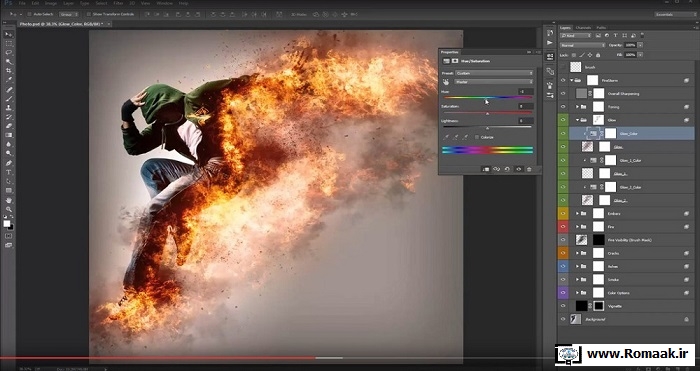This screenshot has height=371, width=700.
Task: Open the Filter menu
Action: [x=118, y=3]
